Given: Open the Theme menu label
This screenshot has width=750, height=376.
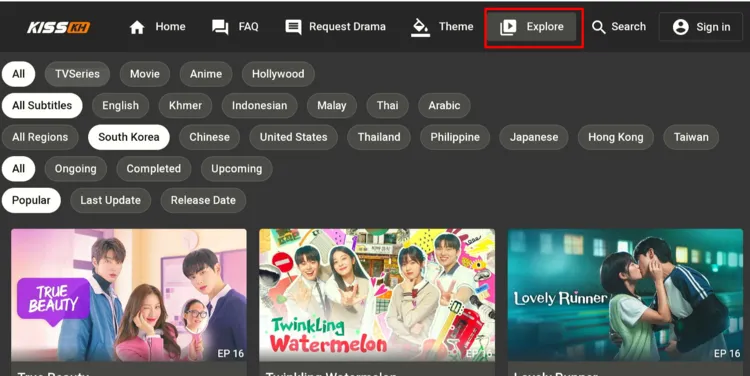Looking at the screenshot, I should (x=456, y=27).
